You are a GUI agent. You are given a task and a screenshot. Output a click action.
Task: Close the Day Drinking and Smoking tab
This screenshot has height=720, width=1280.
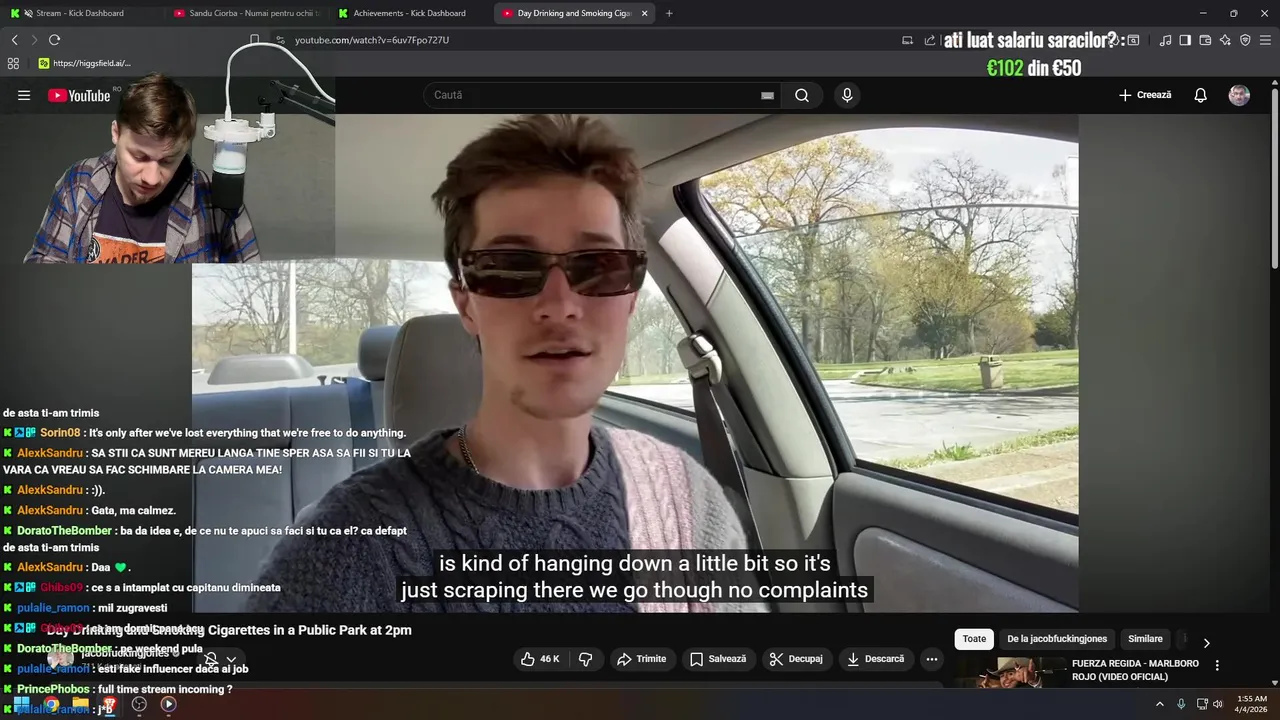click(644, 13)
